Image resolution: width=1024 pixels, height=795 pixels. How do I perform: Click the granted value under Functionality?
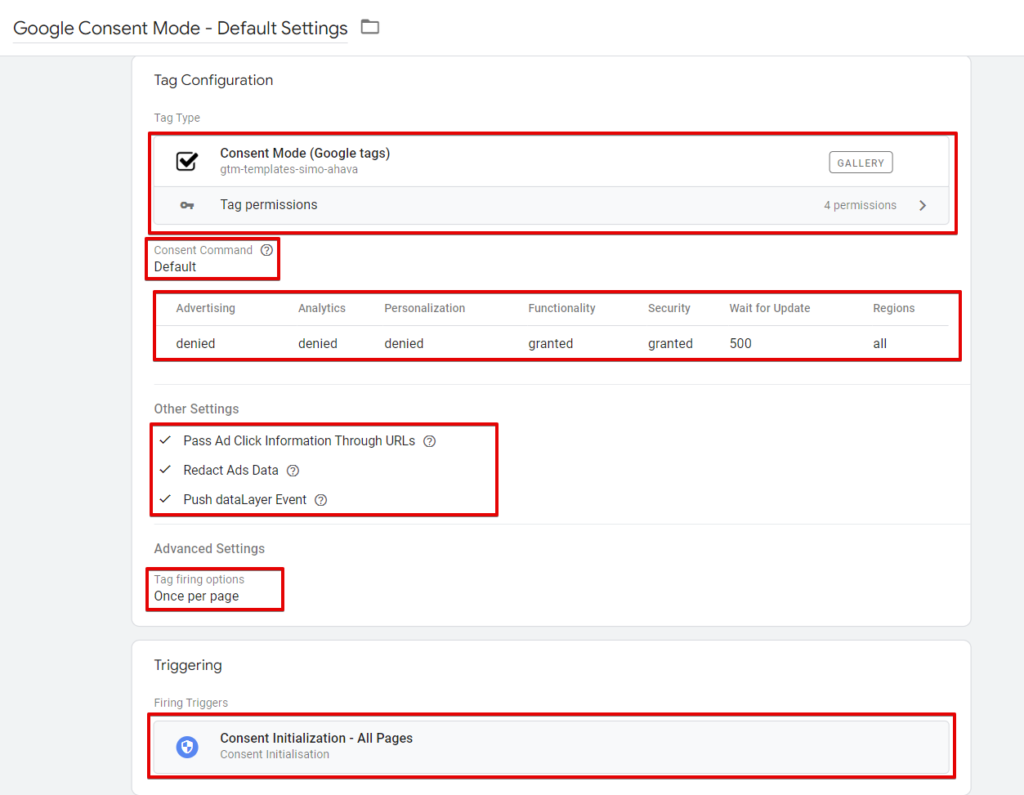(551, 344)
